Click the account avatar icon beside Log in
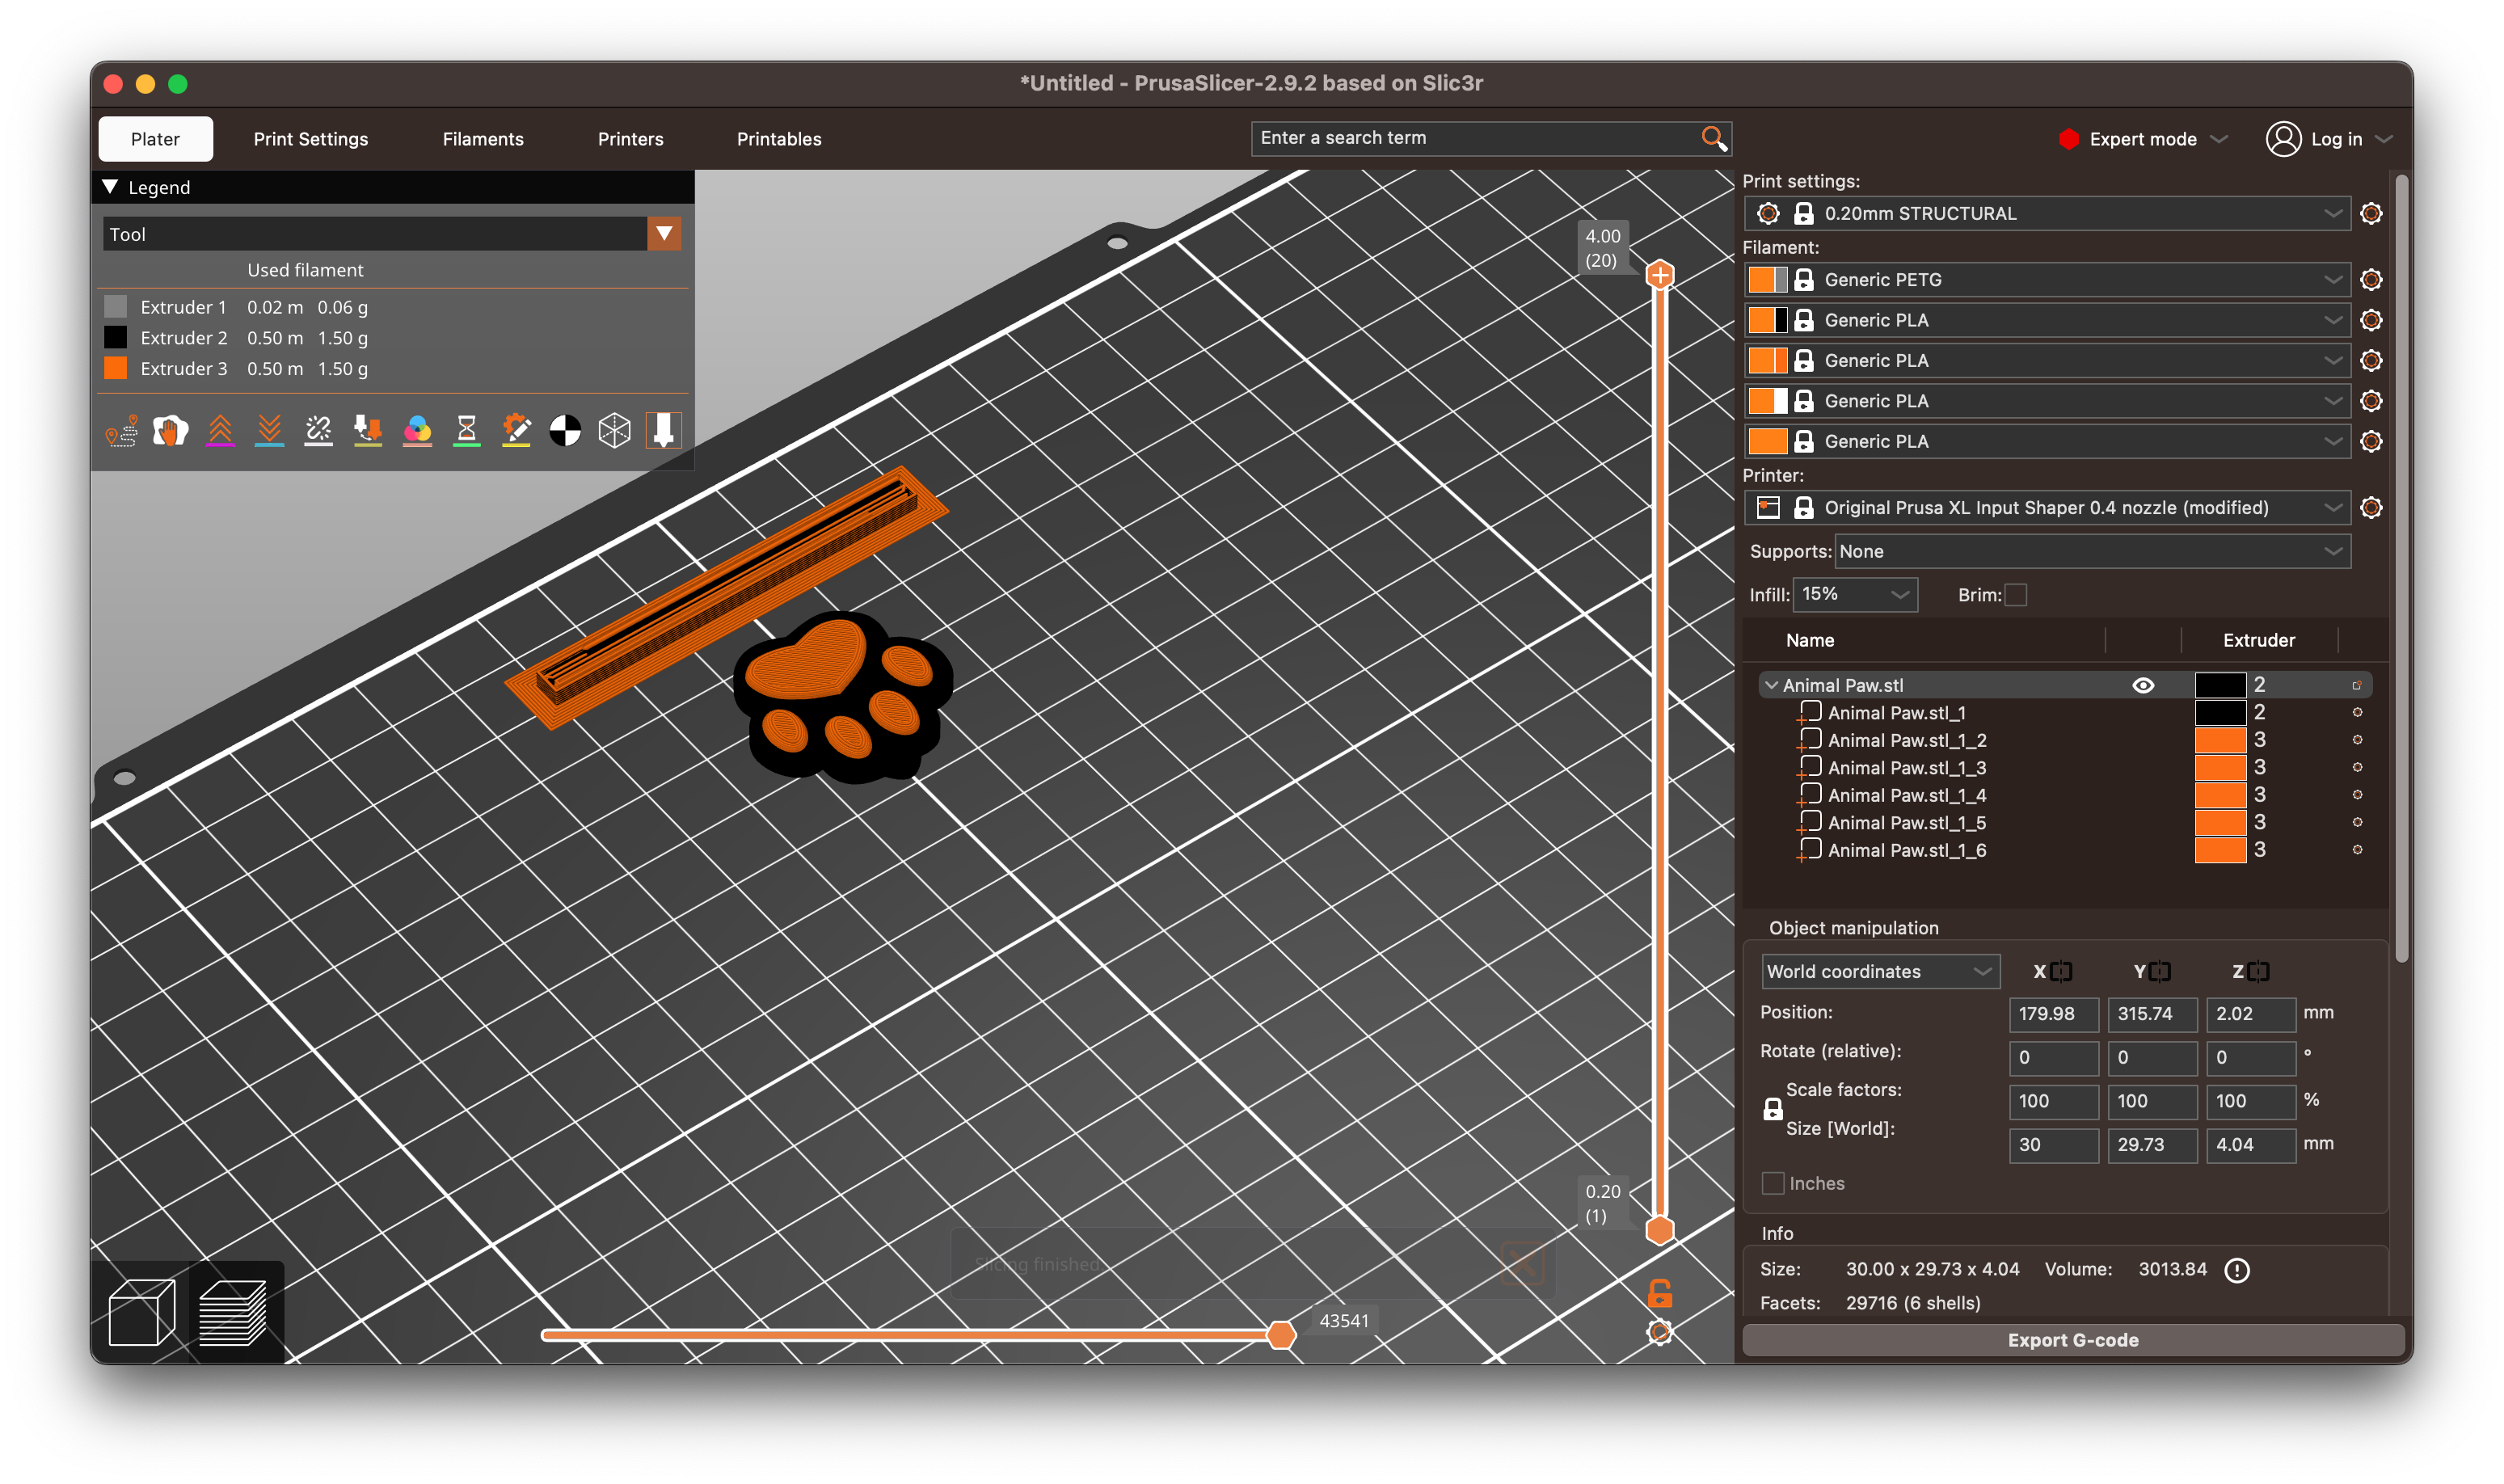 pyautogui.click(x=2283, y=139)
